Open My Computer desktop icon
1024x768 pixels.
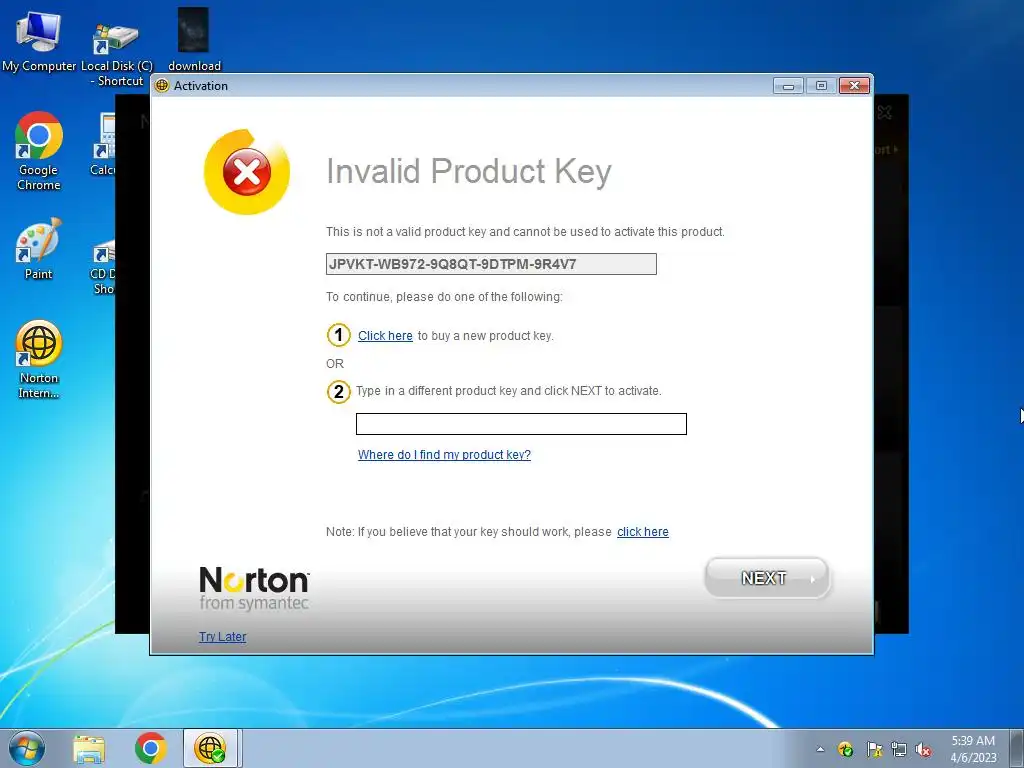(39, 39)
